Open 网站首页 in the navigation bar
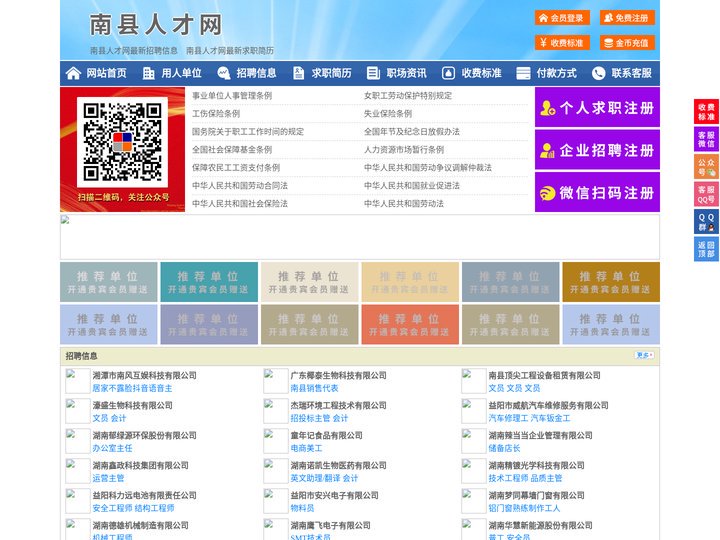Viewport: 720px width, 540px height. click(x=106, y=73)
